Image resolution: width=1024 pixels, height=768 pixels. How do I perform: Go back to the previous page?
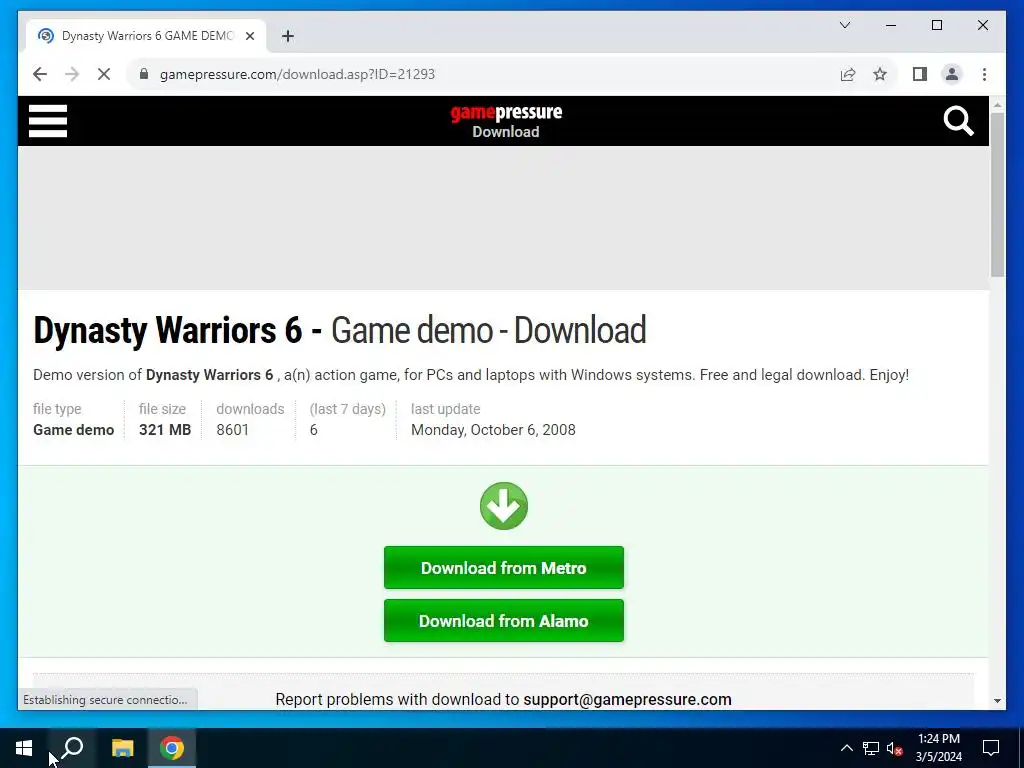pos(40,74)
